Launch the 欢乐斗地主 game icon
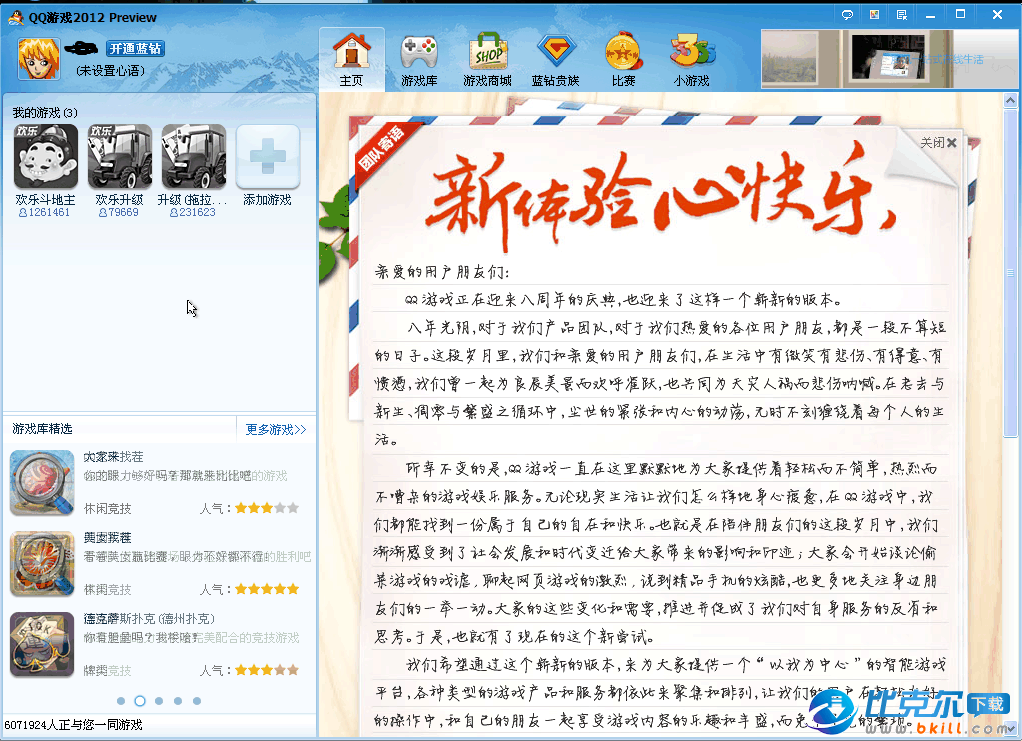The height and width of the screenshot is (741, 1022). [46, 156]
